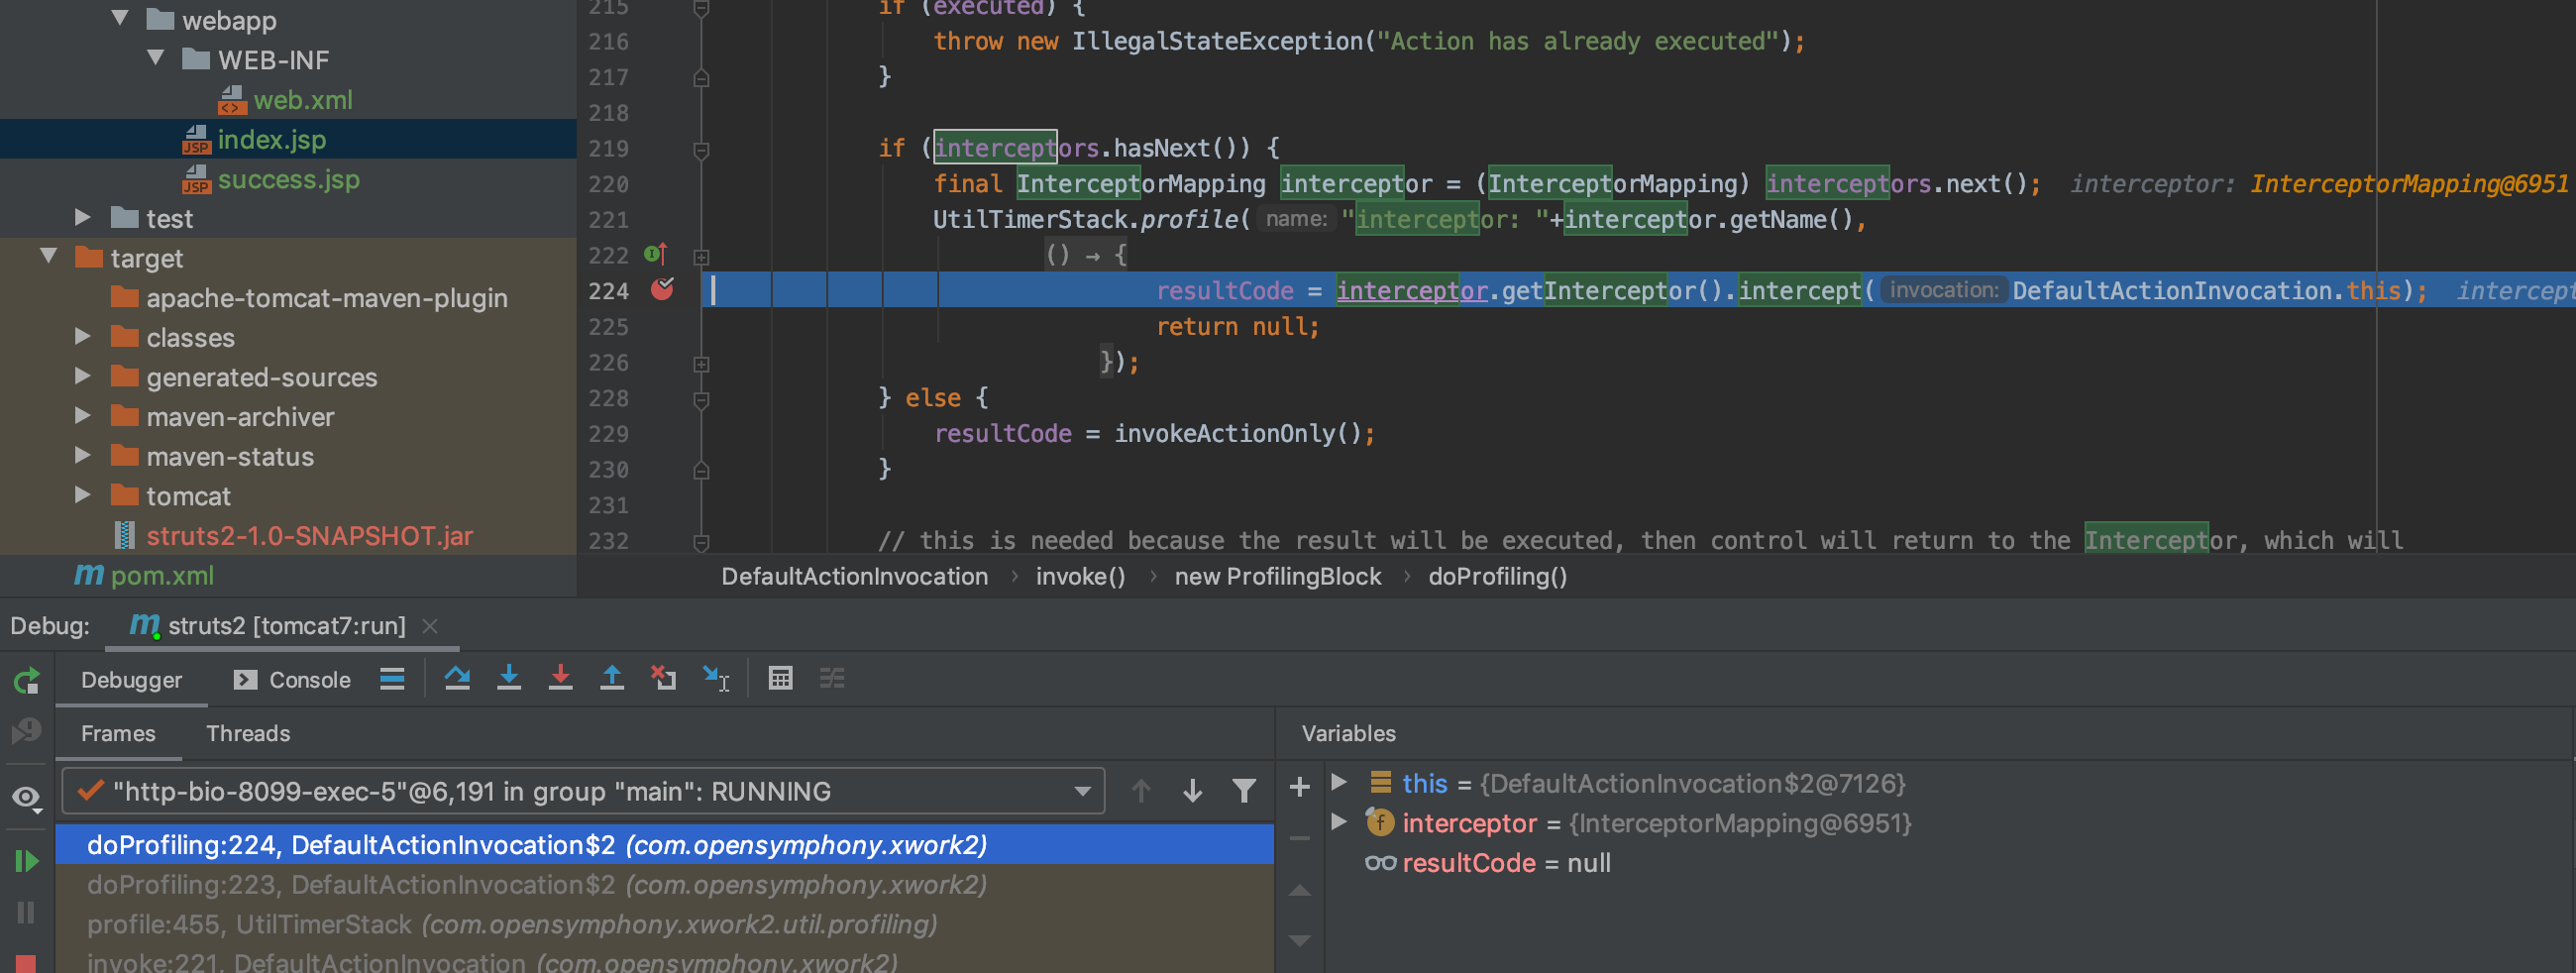Expand the maven-archiver folder
The height and width of the screenshot is (973, 2576).
tap(83, 415)
